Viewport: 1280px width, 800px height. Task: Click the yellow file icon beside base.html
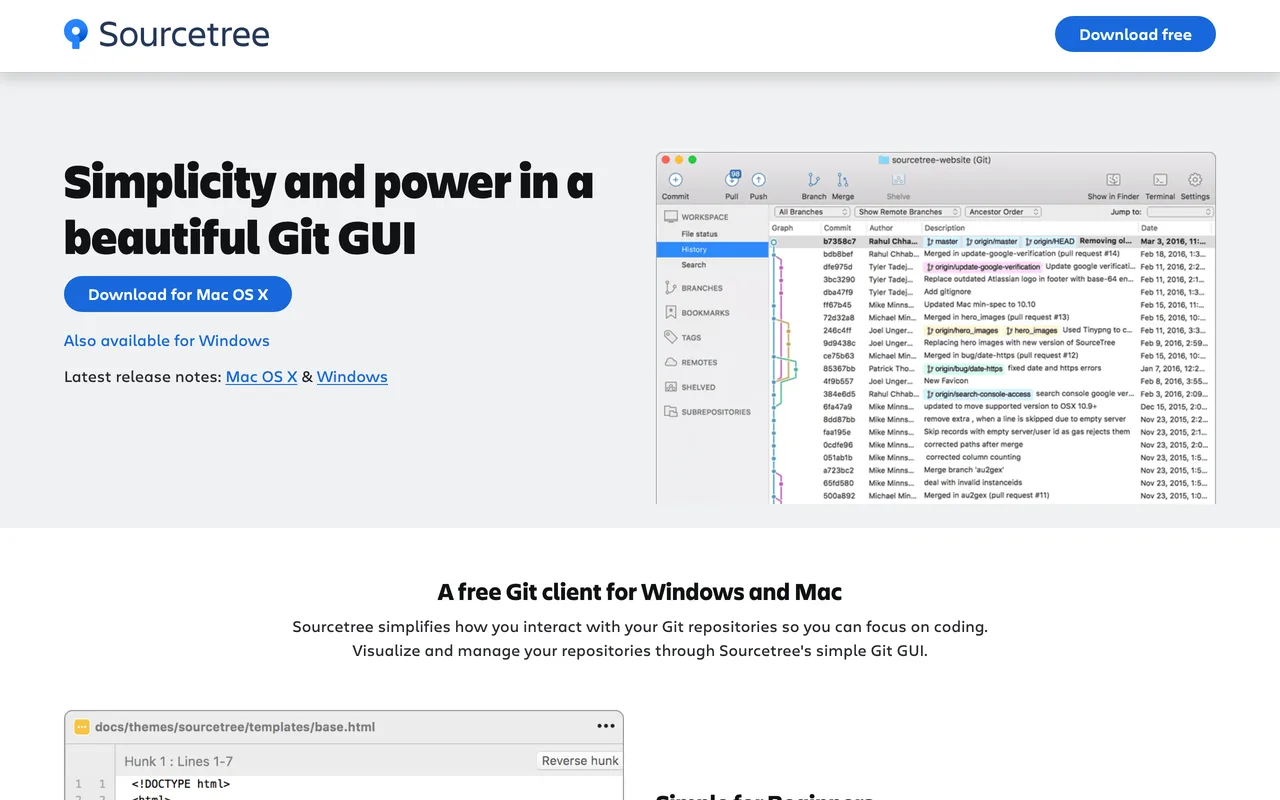point(82,727)
